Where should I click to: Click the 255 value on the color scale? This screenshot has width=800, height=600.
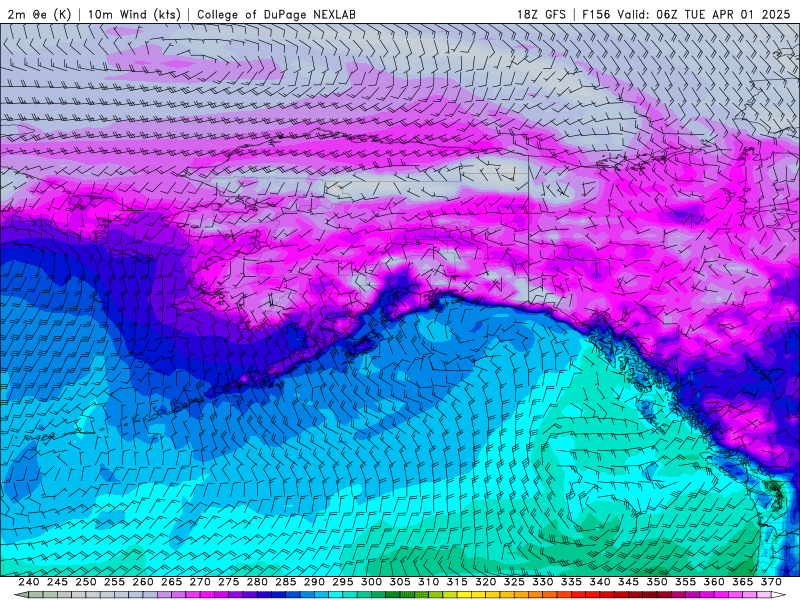pos(114,582)
